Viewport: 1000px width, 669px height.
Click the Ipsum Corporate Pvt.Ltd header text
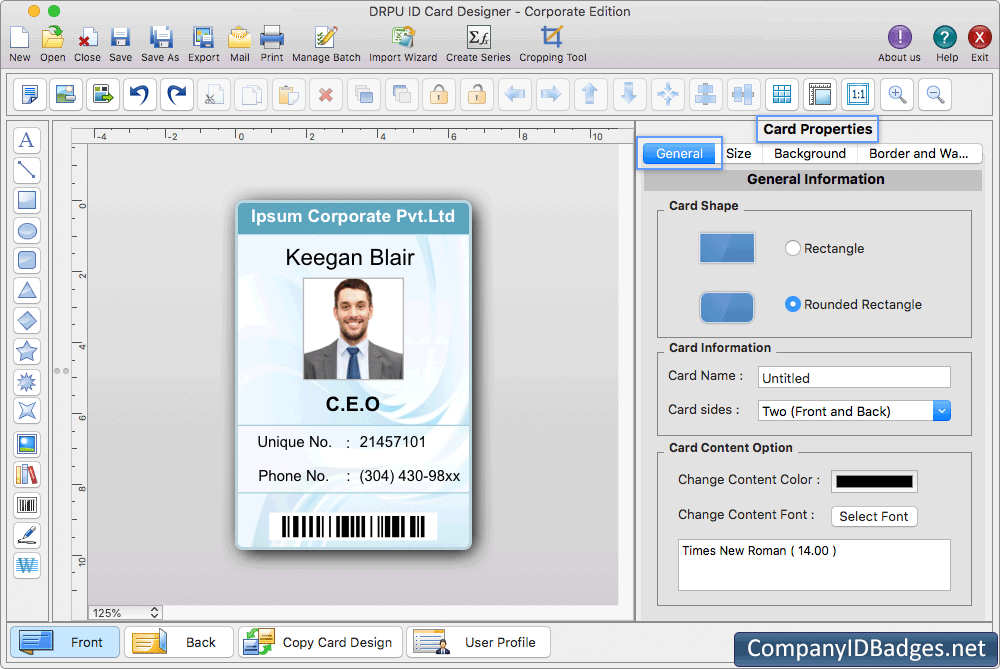click(353, 216)
